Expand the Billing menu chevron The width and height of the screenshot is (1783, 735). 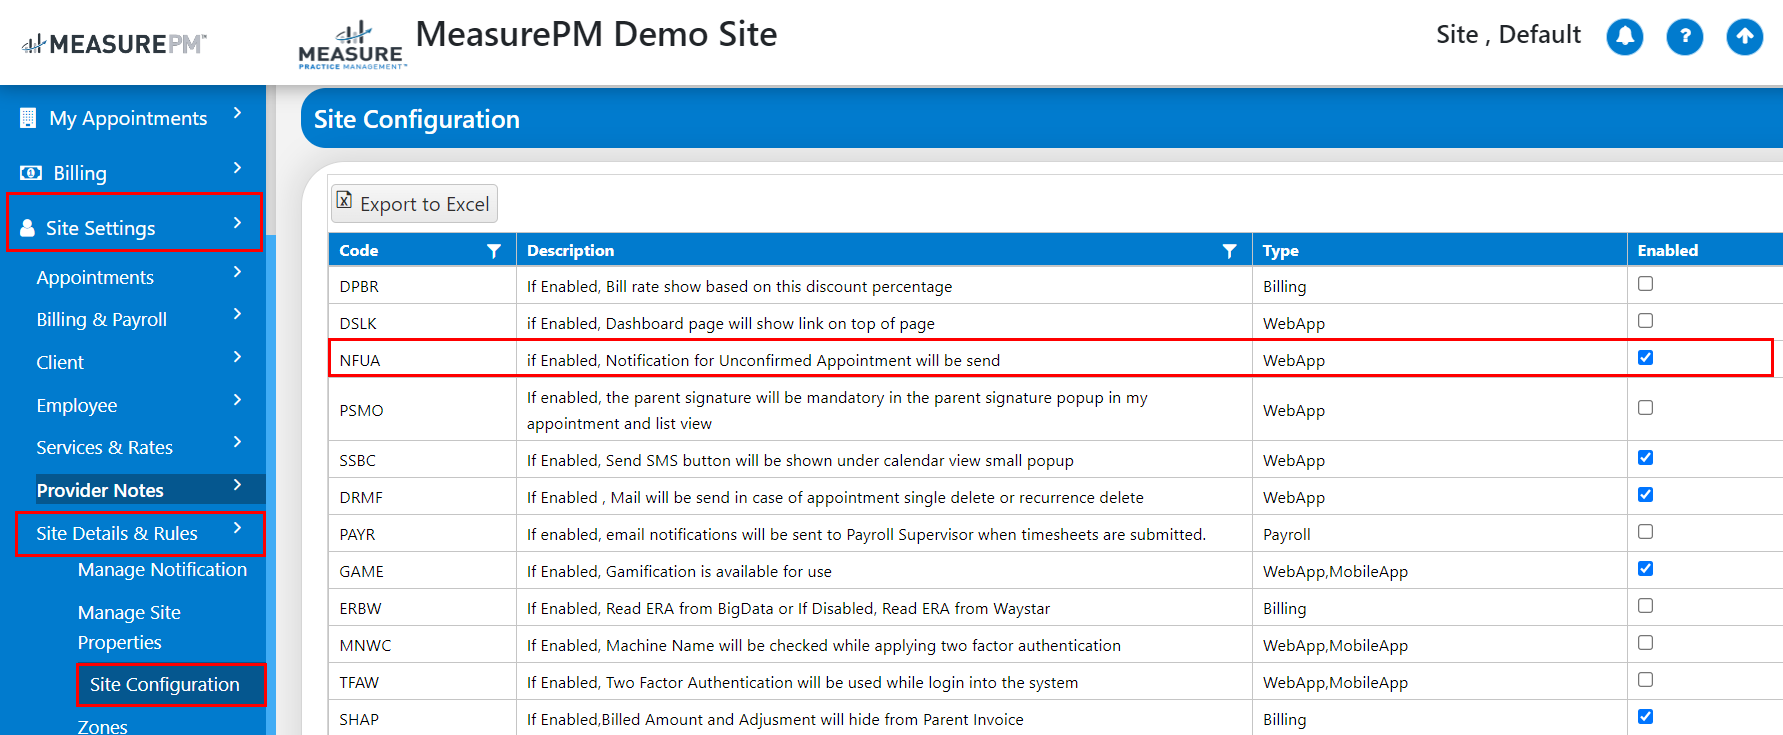click(237, 168)
